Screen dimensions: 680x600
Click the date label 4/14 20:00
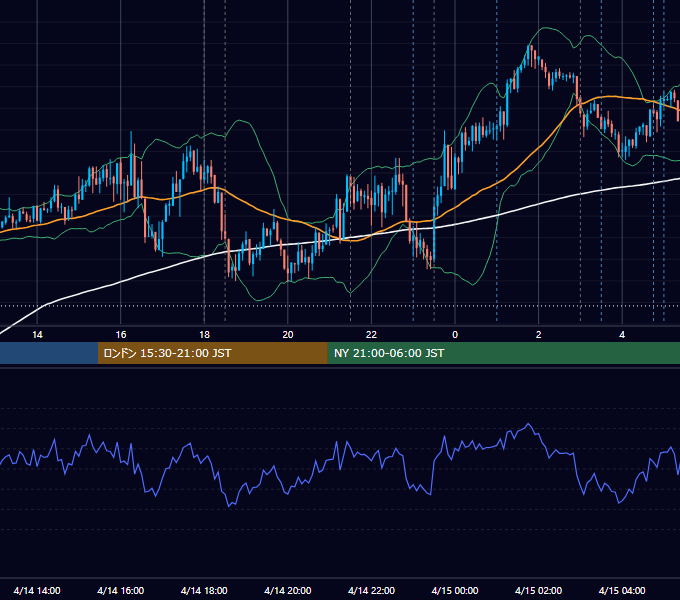[288, 590]
